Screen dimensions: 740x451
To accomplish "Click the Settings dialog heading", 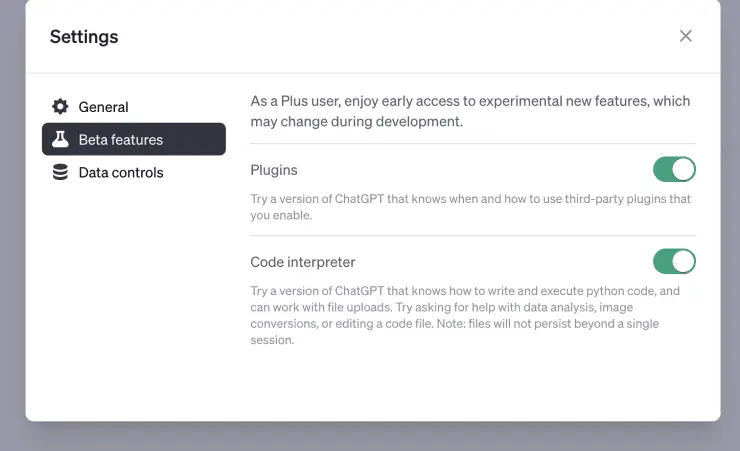I will [x=84, y=37].
